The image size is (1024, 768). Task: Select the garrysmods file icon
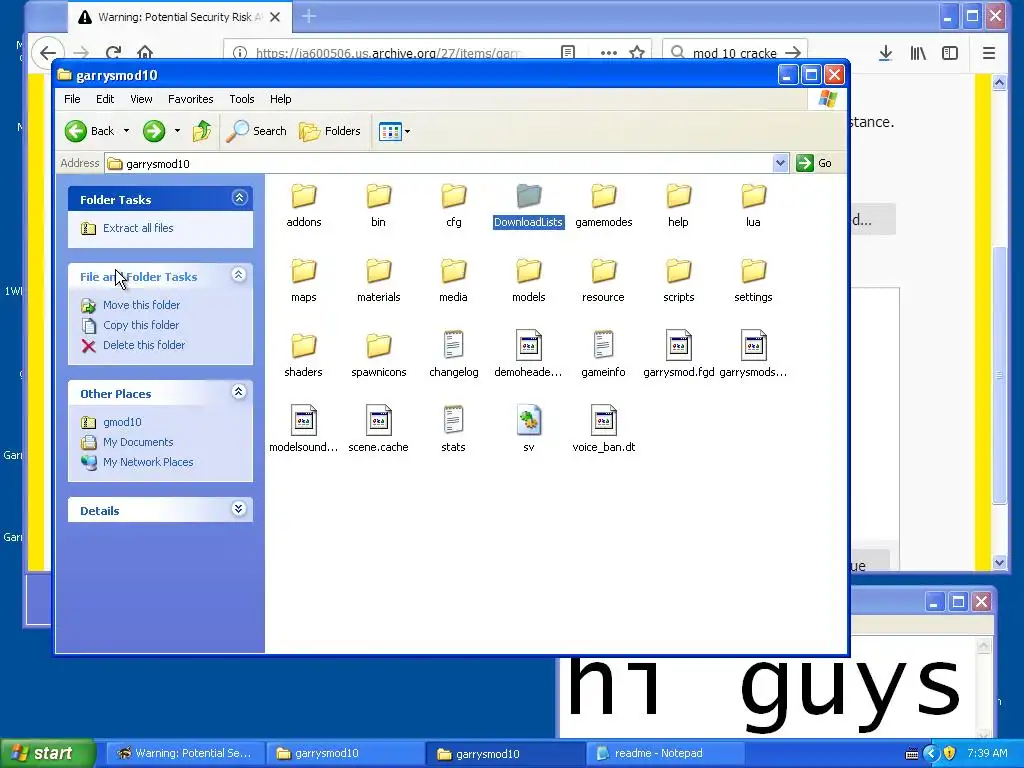(754, 345)
